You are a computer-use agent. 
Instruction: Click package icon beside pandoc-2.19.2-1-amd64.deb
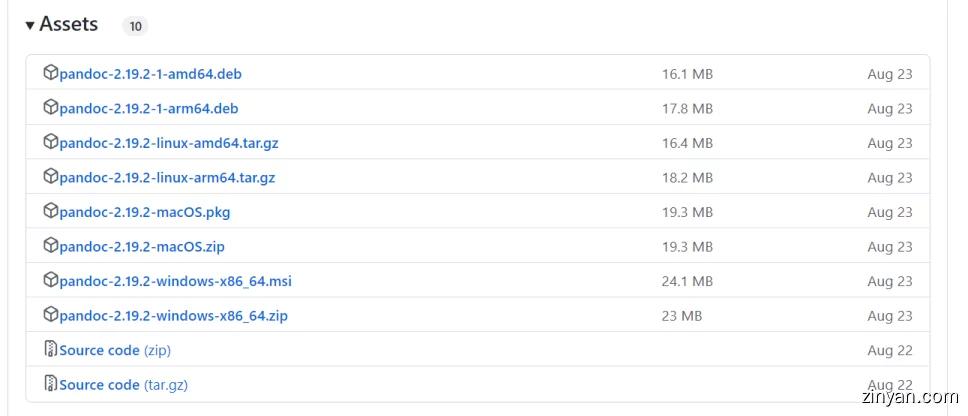(51, 73)
